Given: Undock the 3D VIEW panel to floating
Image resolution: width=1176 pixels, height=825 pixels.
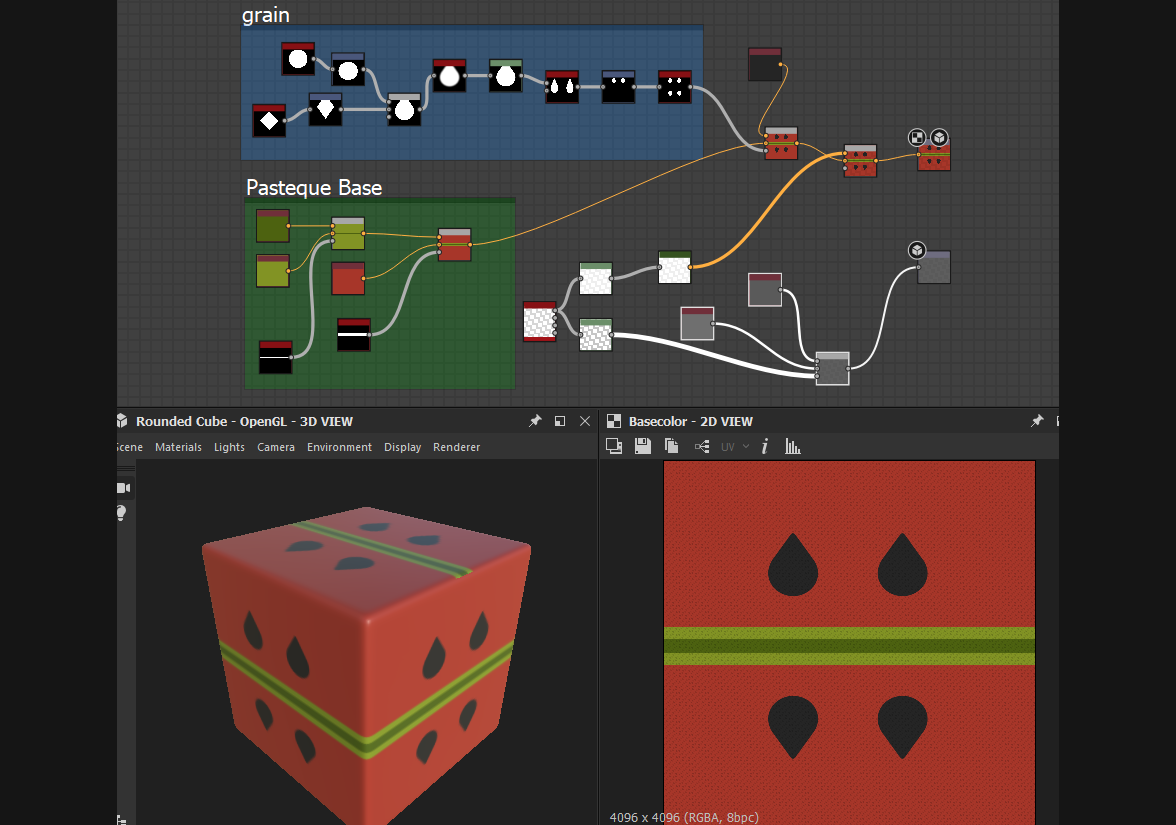Looking at the screenshot, I should click(560, 421).
